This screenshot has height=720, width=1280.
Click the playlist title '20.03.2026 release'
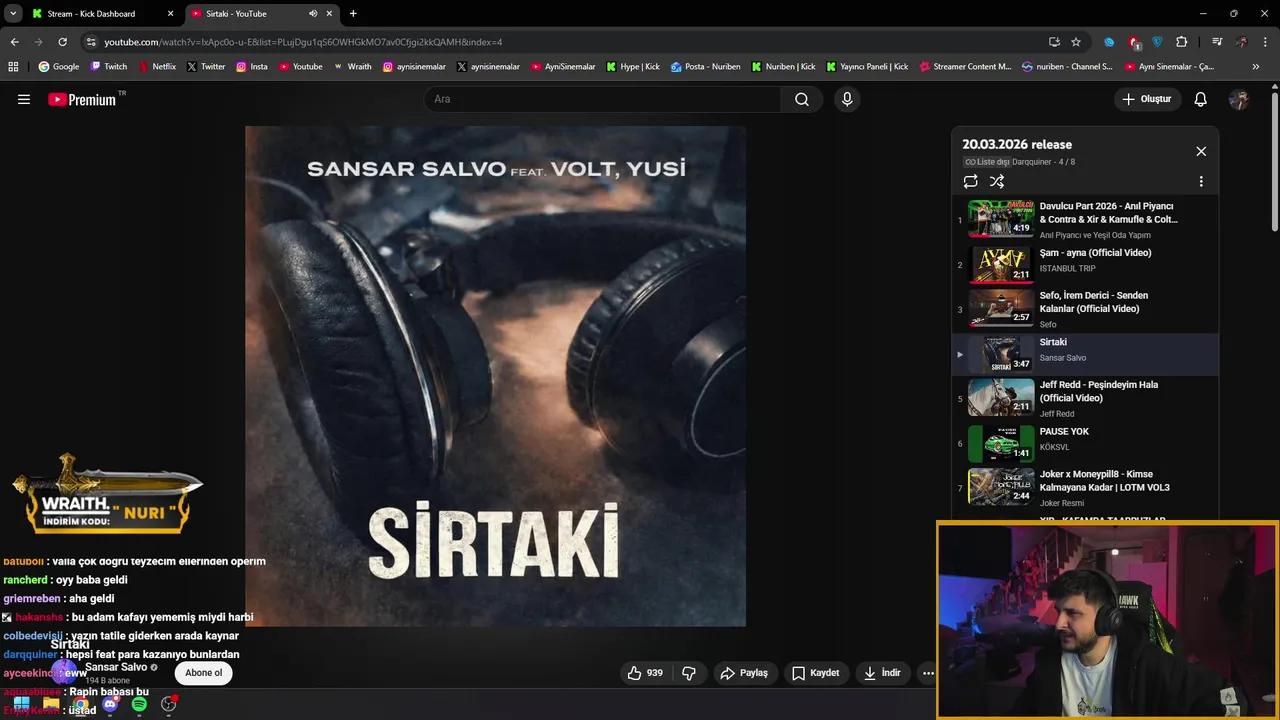[x=1017, y=144]
